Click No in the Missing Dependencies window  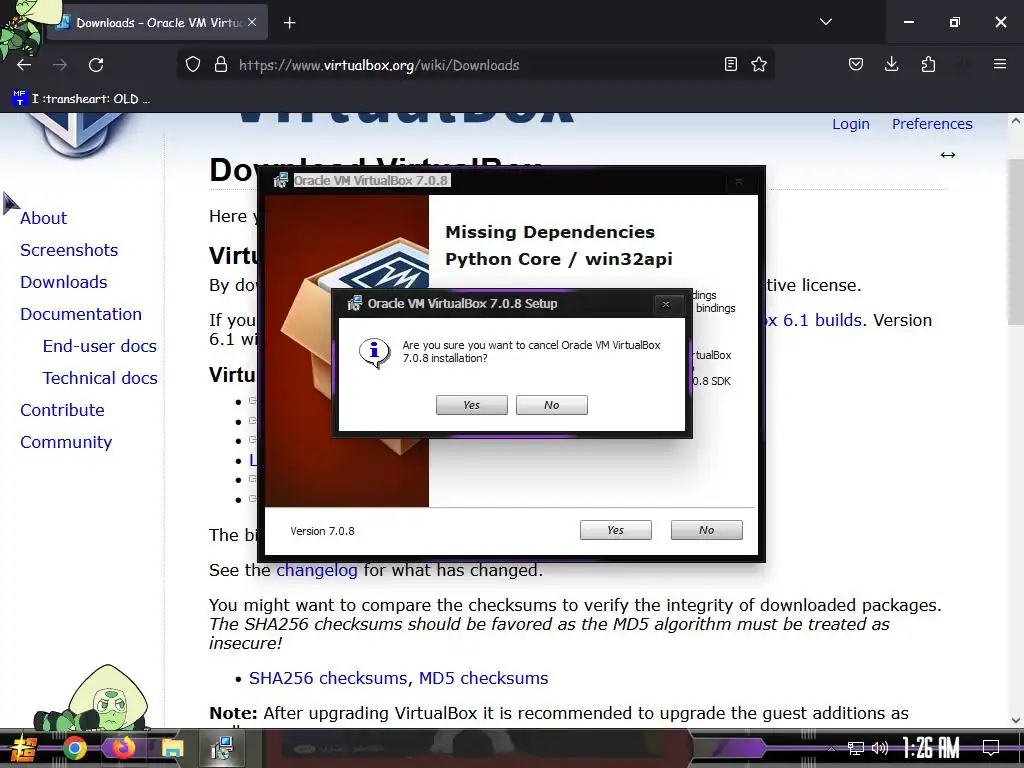coord(707,530)
